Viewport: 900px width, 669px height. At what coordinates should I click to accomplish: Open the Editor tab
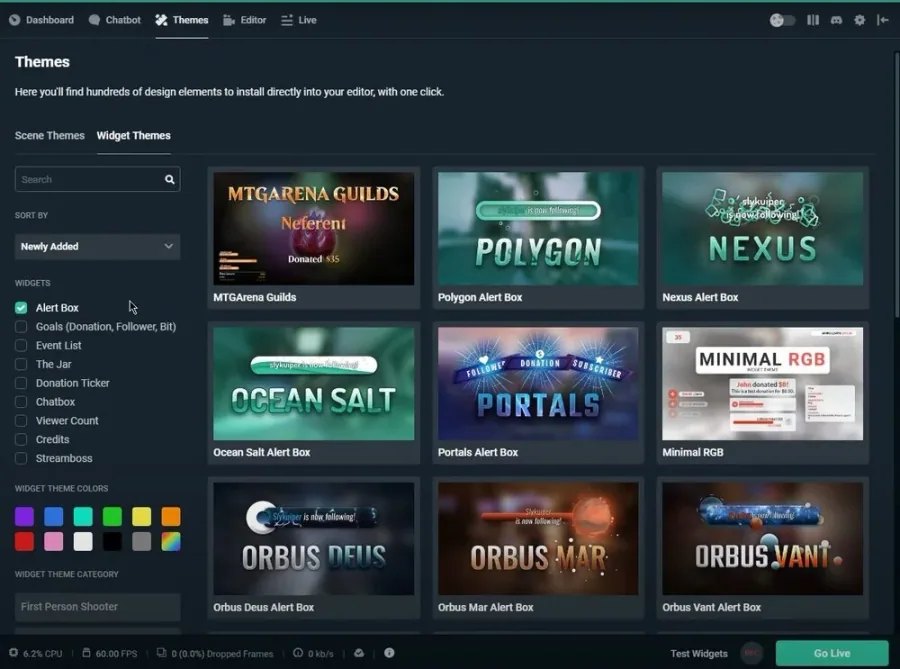click(x=245, y=20)
